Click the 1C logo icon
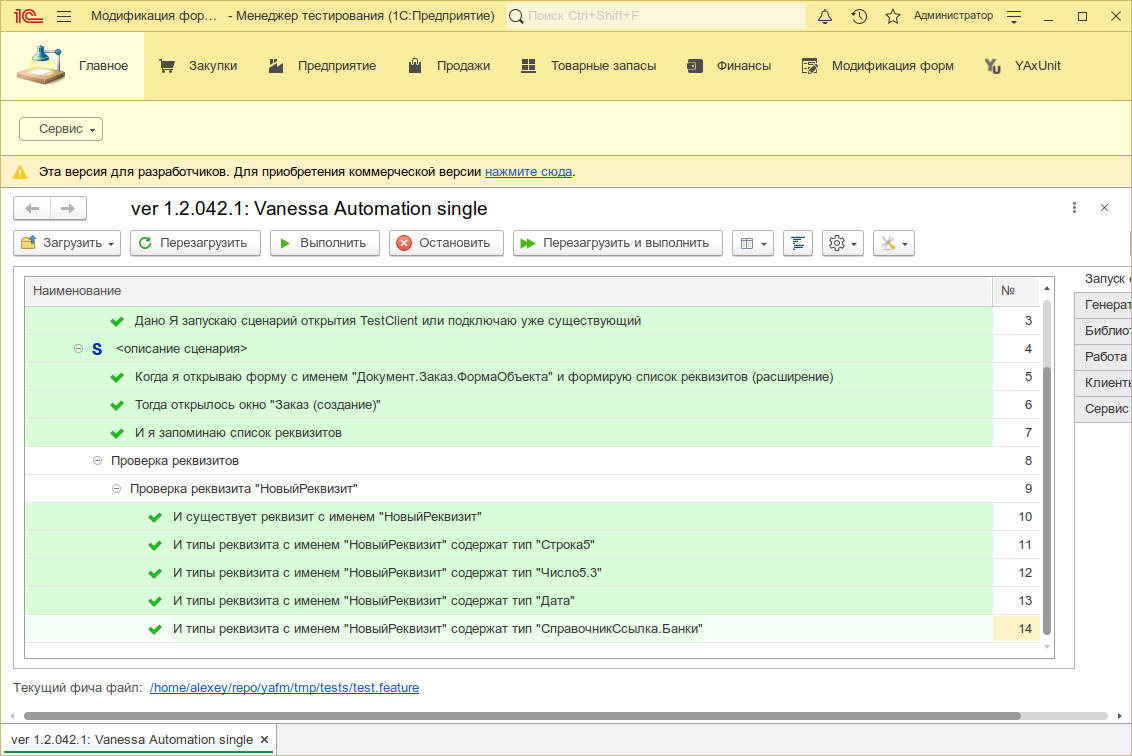1132x756 pixels. [27, 16]
